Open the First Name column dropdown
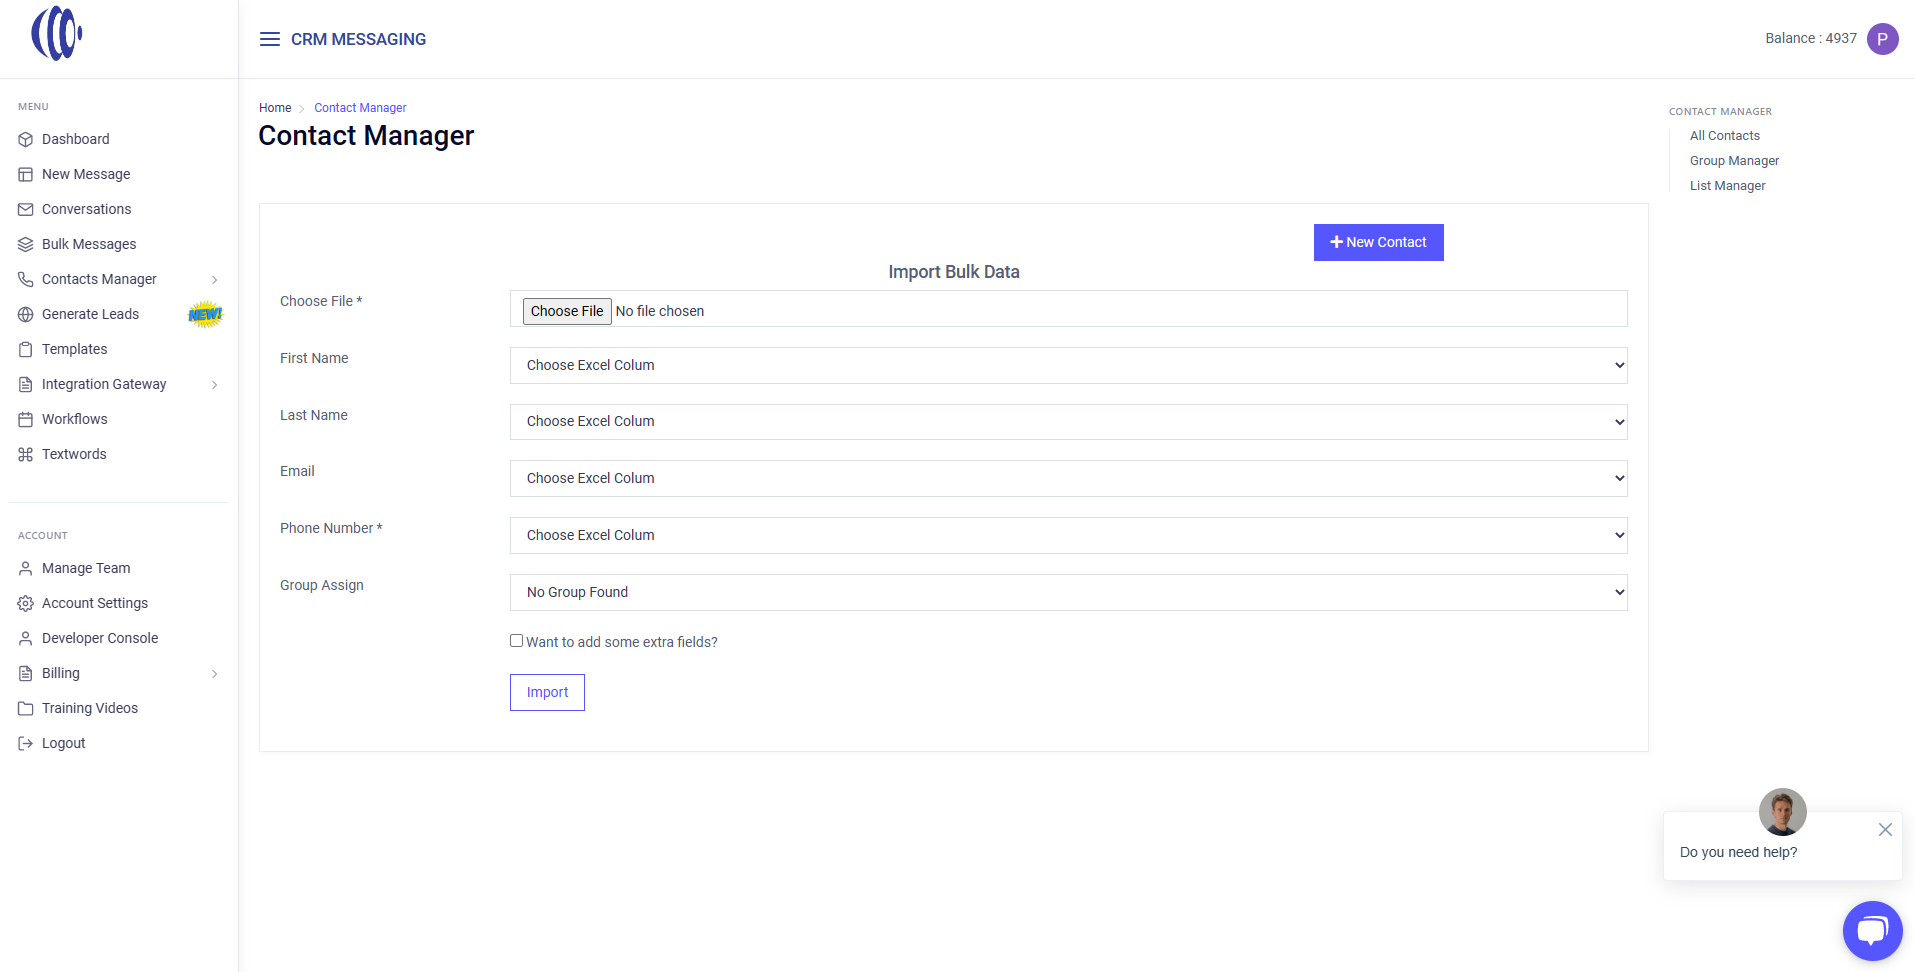Screen dimensions: 1915x972 (x=1068, y=366)
